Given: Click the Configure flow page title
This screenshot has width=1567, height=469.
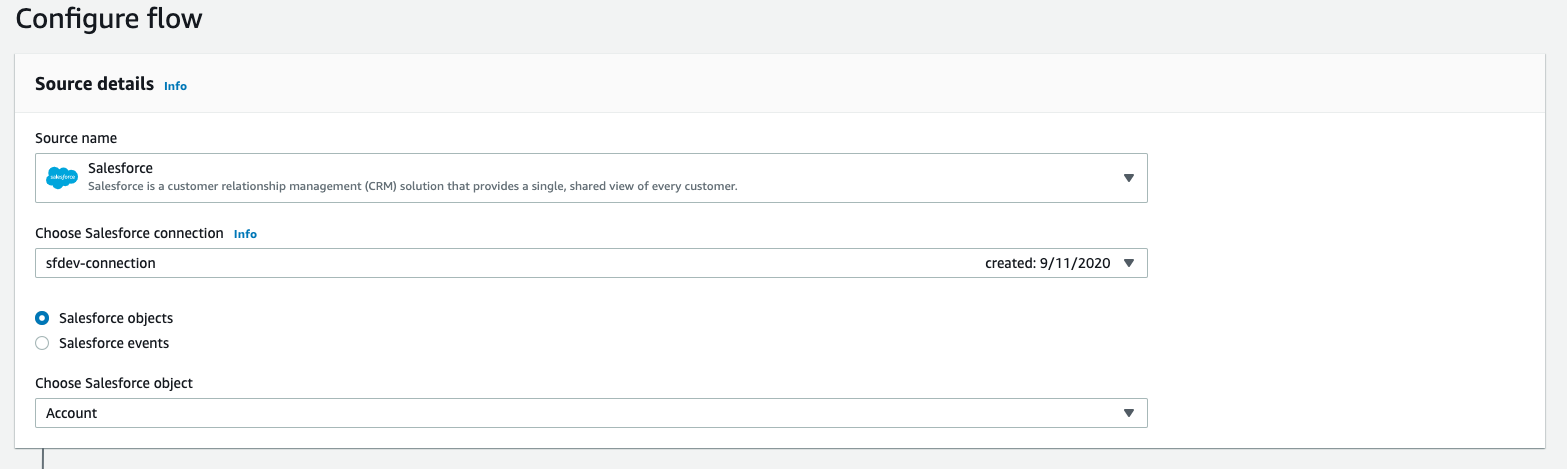Looking at the screenshot, I should pos(109,18).
